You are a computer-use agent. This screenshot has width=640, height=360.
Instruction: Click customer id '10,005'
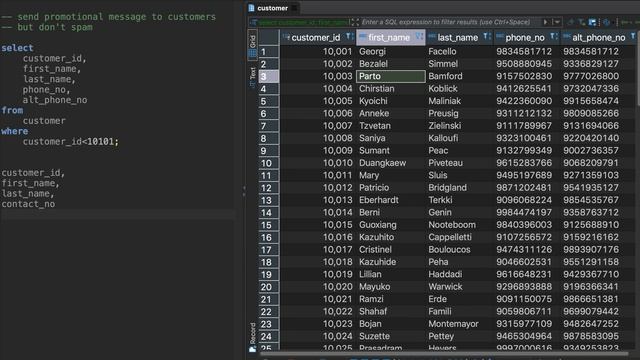(337, 101)
